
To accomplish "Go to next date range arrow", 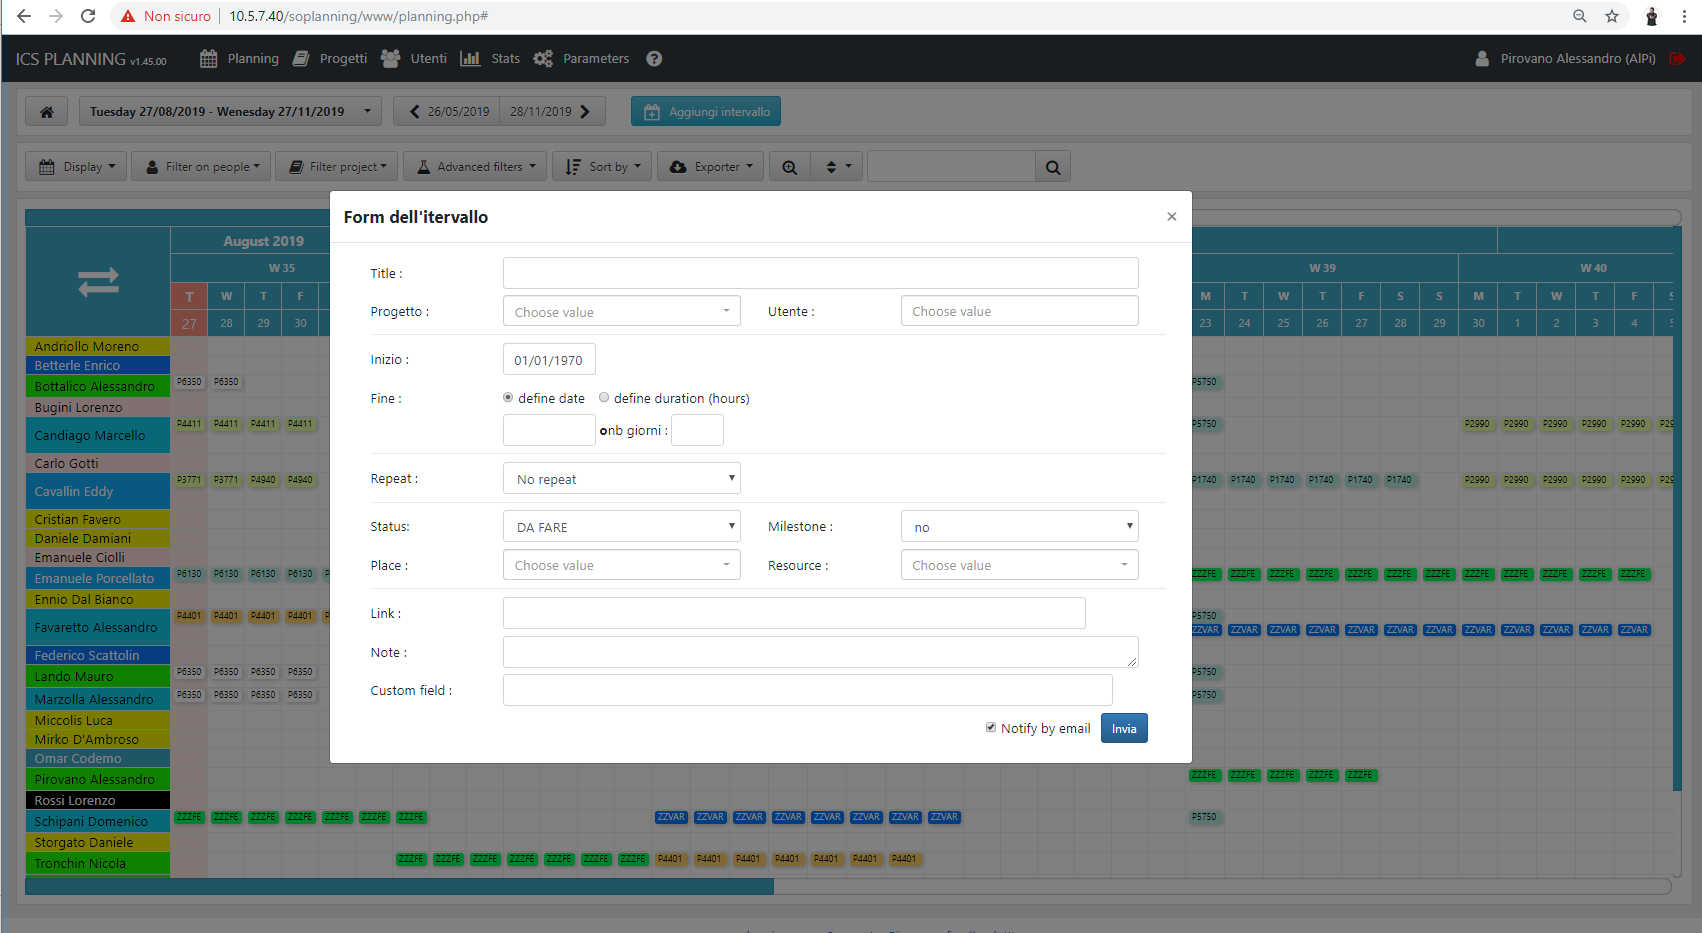I will point(586,112).
